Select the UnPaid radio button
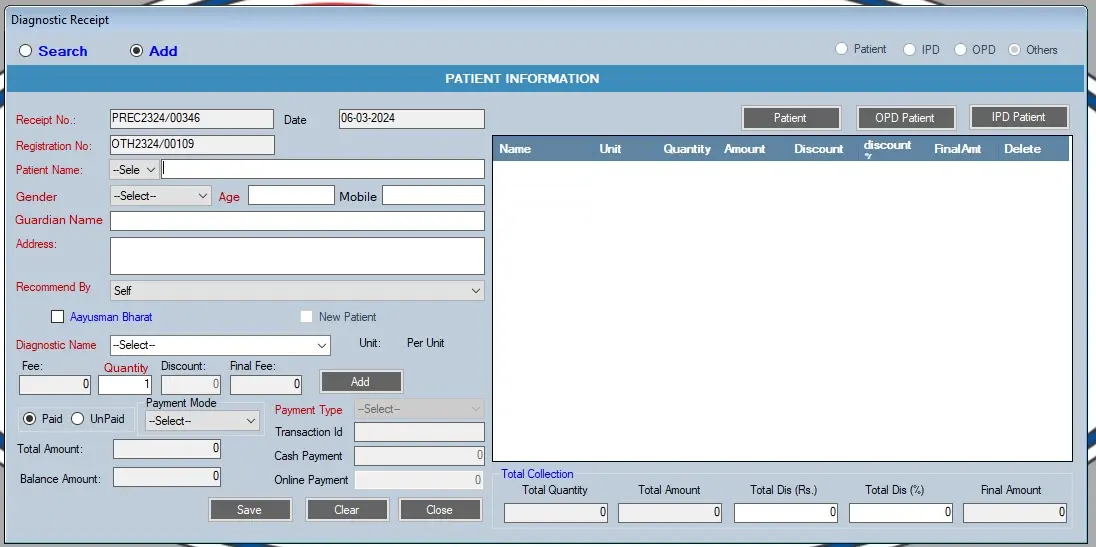Viewport: 1096px width, 547px height. pos(78,419)
